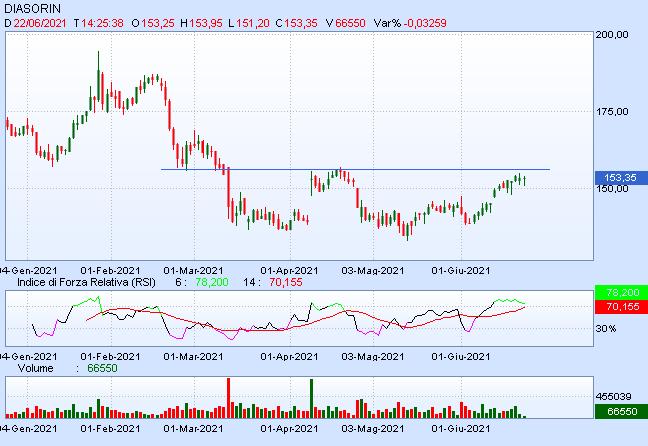Click 01-Apr-2021 on the volume panel axis
Screen dimensions: 648x446
point(289,429)
